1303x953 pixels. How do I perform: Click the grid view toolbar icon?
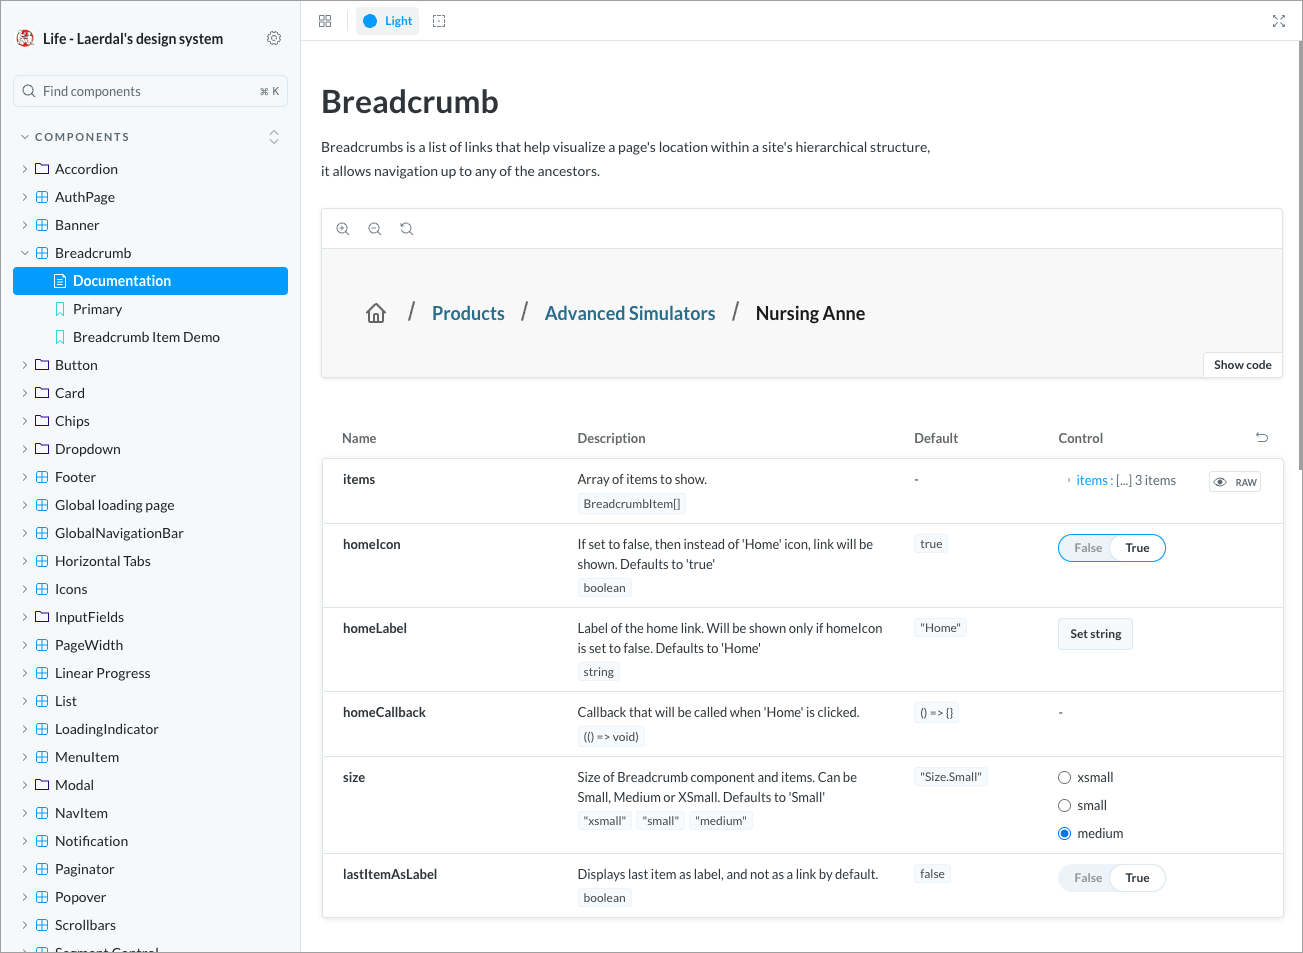click(x=325, y=21)
